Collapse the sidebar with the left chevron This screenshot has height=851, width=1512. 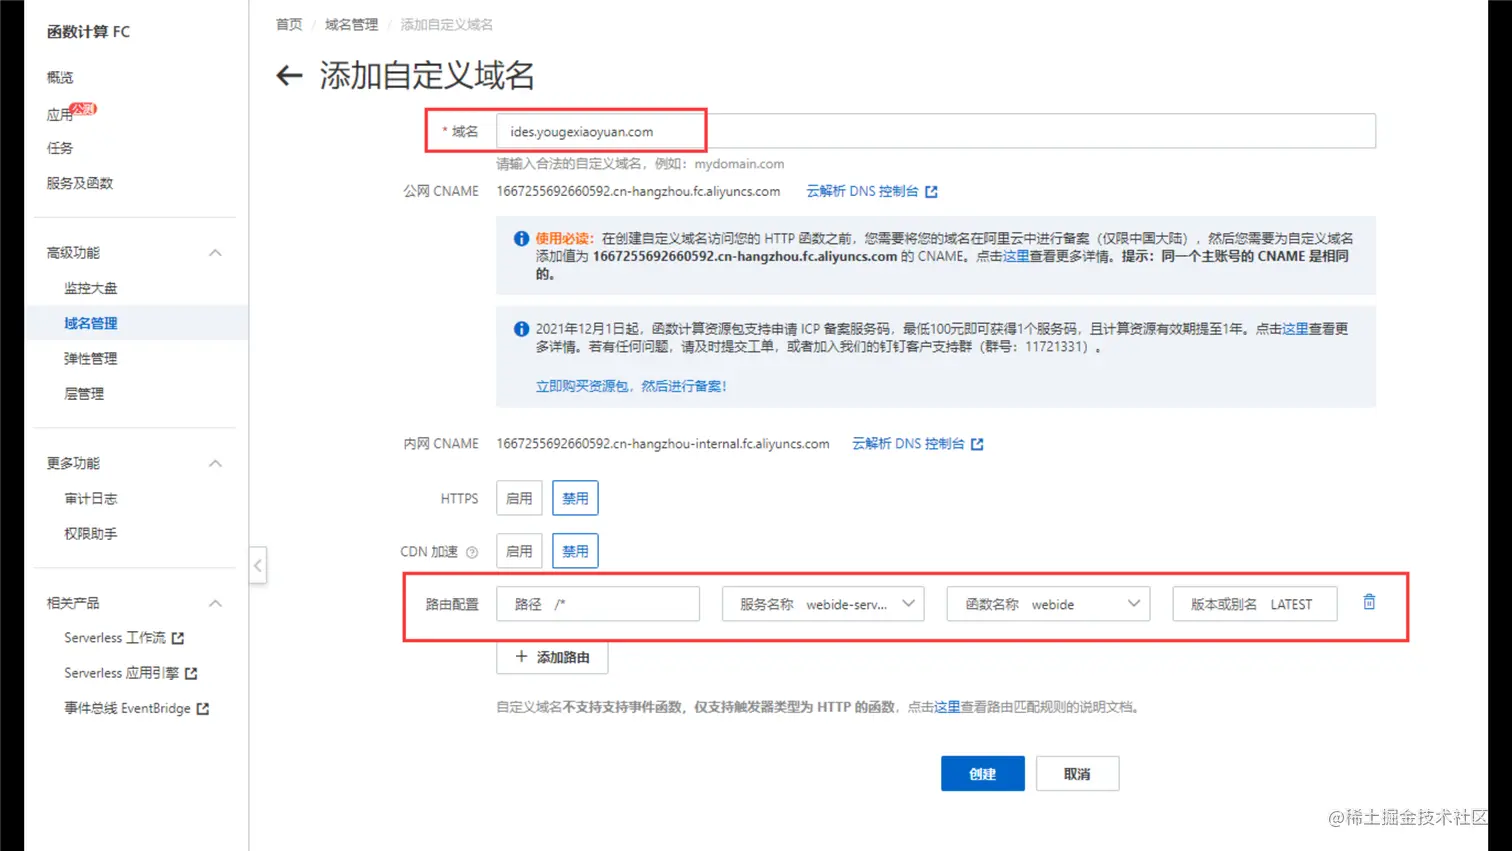[x=258, y=565]
